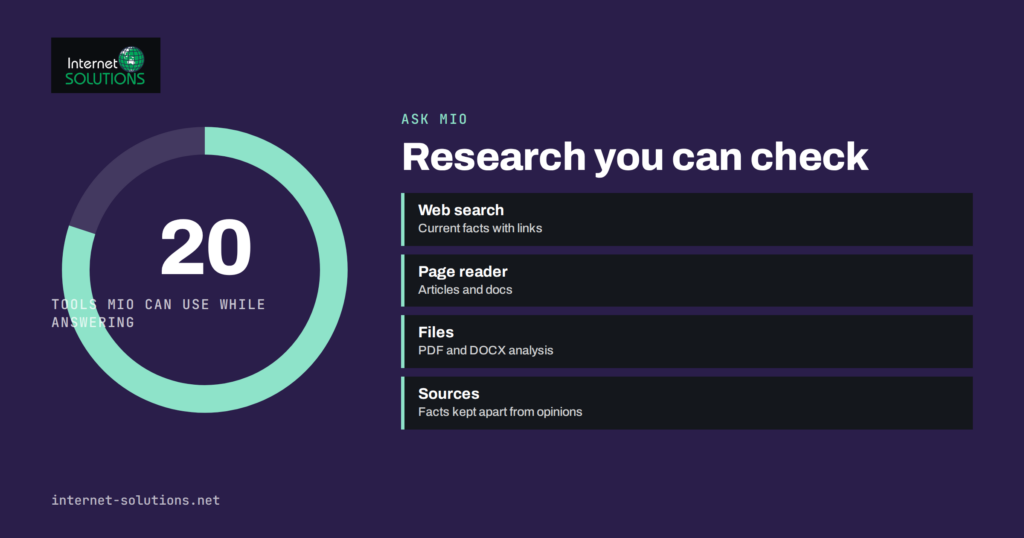This screenshot has height=538, width=1024.
Task: Click the 'ASK MIO' label
Action: pos(434,119)
